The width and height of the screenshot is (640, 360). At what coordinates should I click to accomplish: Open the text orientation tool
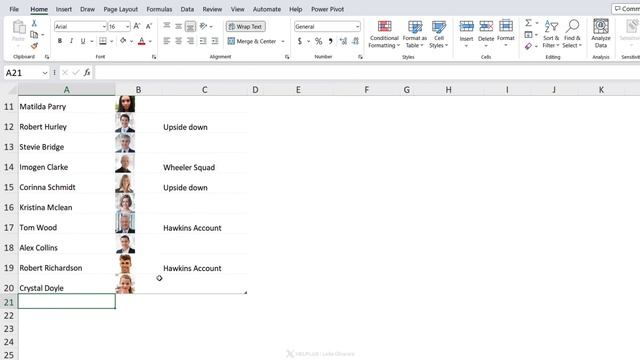tap(203, 26)
